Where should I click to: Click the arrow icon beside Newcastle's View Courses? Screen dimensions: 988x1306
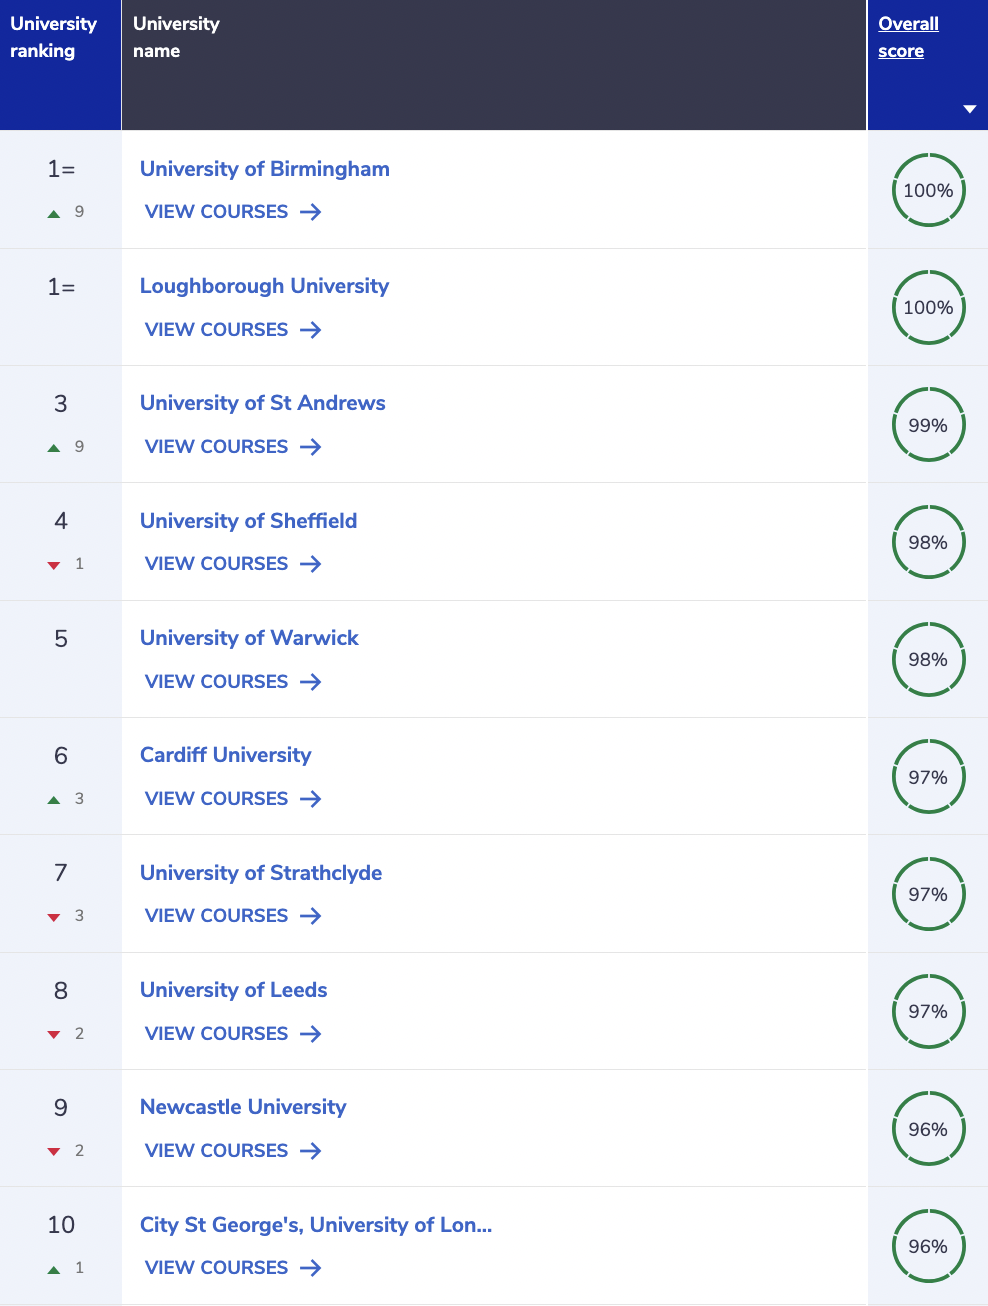point(311,1151)
